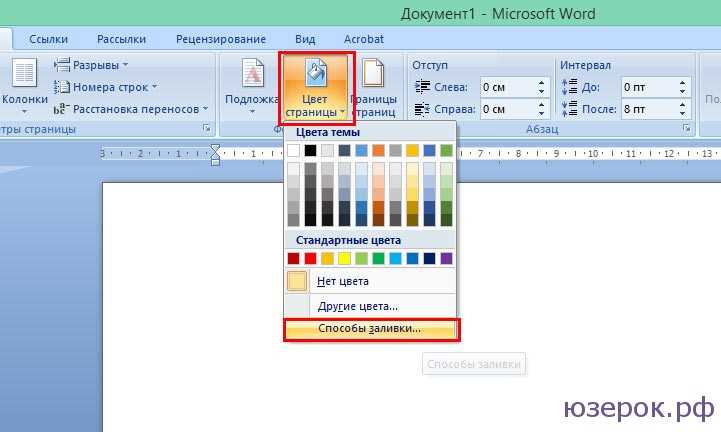Open the Абзац paragraph dialog launcher
This screenshot has height=432, width=721.
pos(687,128)
